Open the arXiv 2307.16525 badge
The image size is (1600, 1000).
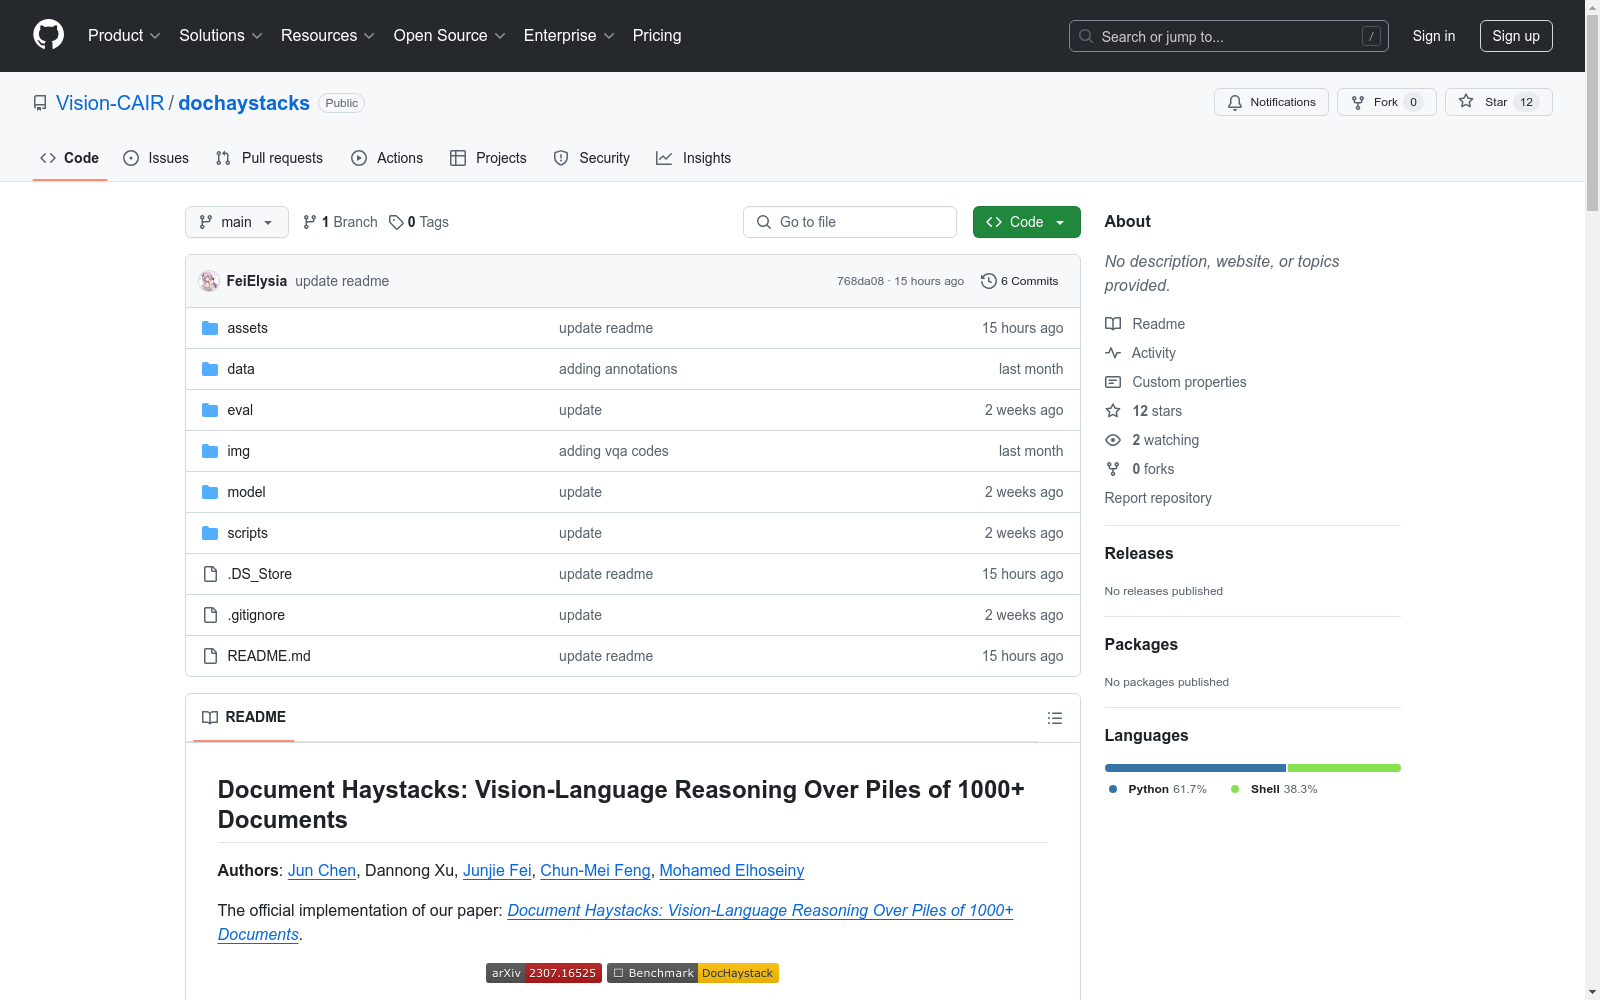coord(544,973)
